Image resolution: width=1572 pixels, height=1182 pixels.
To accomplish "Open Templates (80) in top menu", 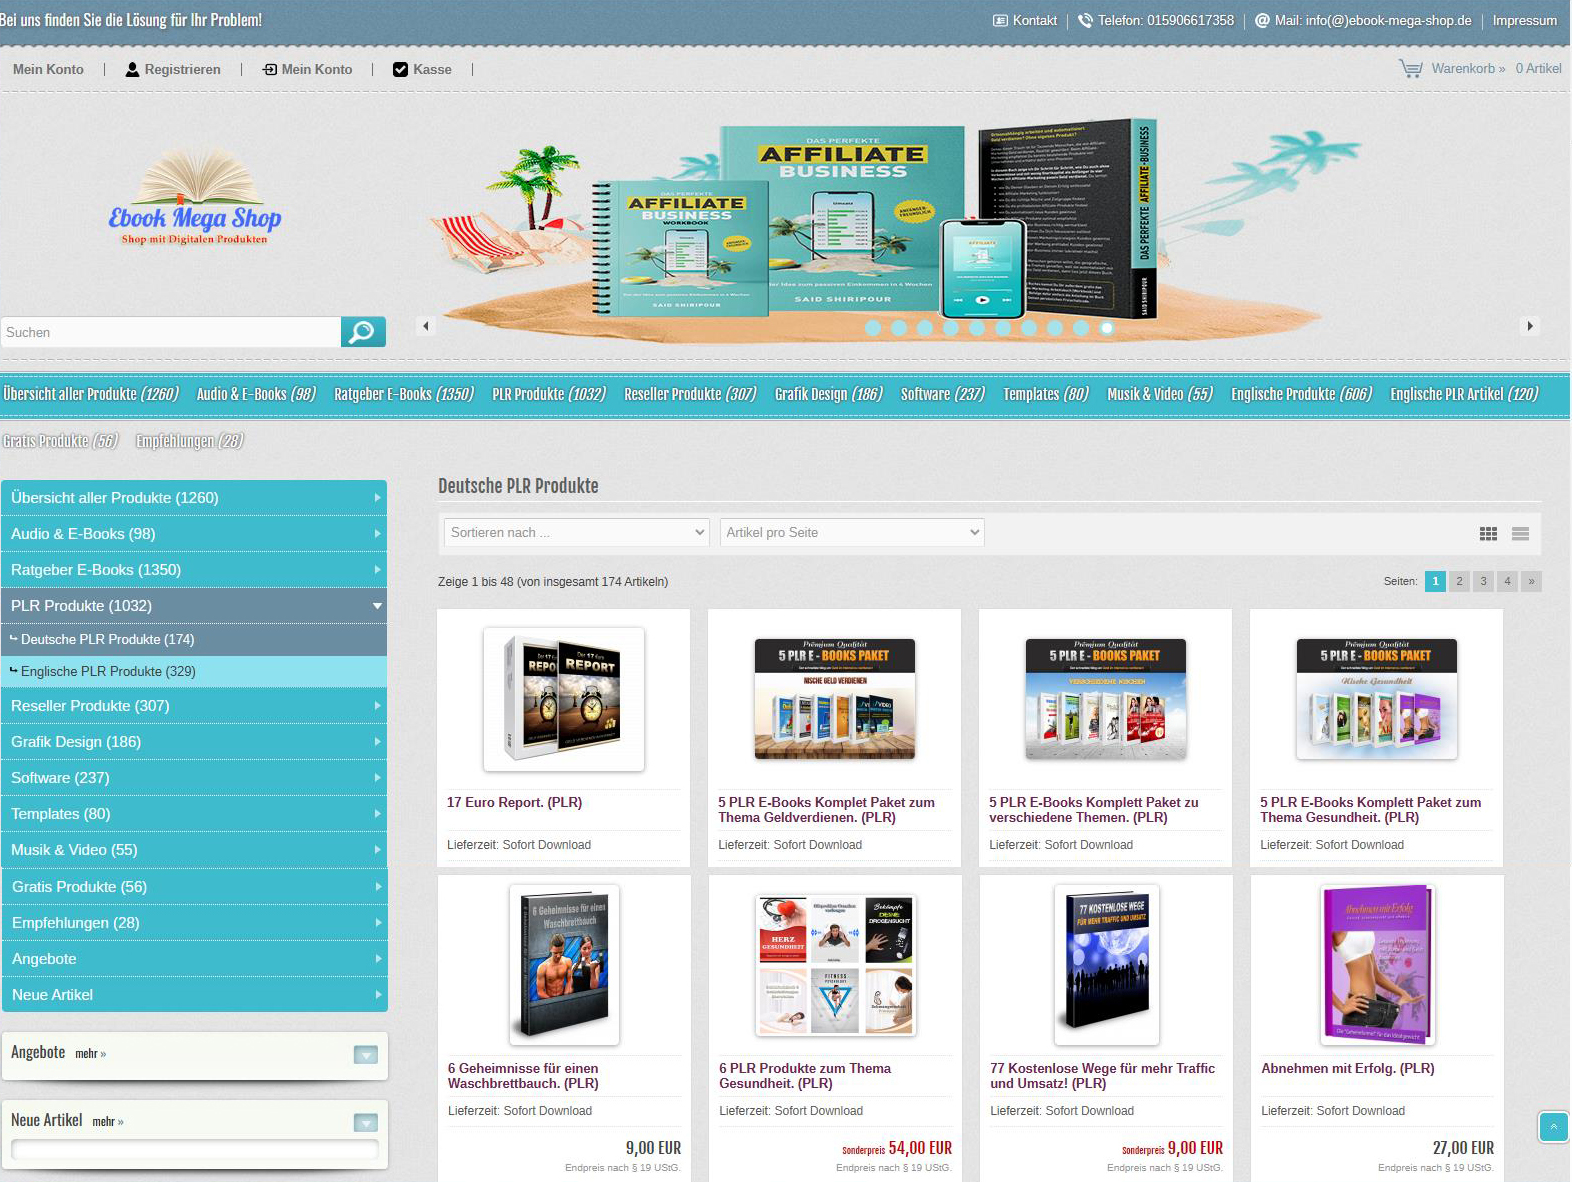I will pos(1046,394).
